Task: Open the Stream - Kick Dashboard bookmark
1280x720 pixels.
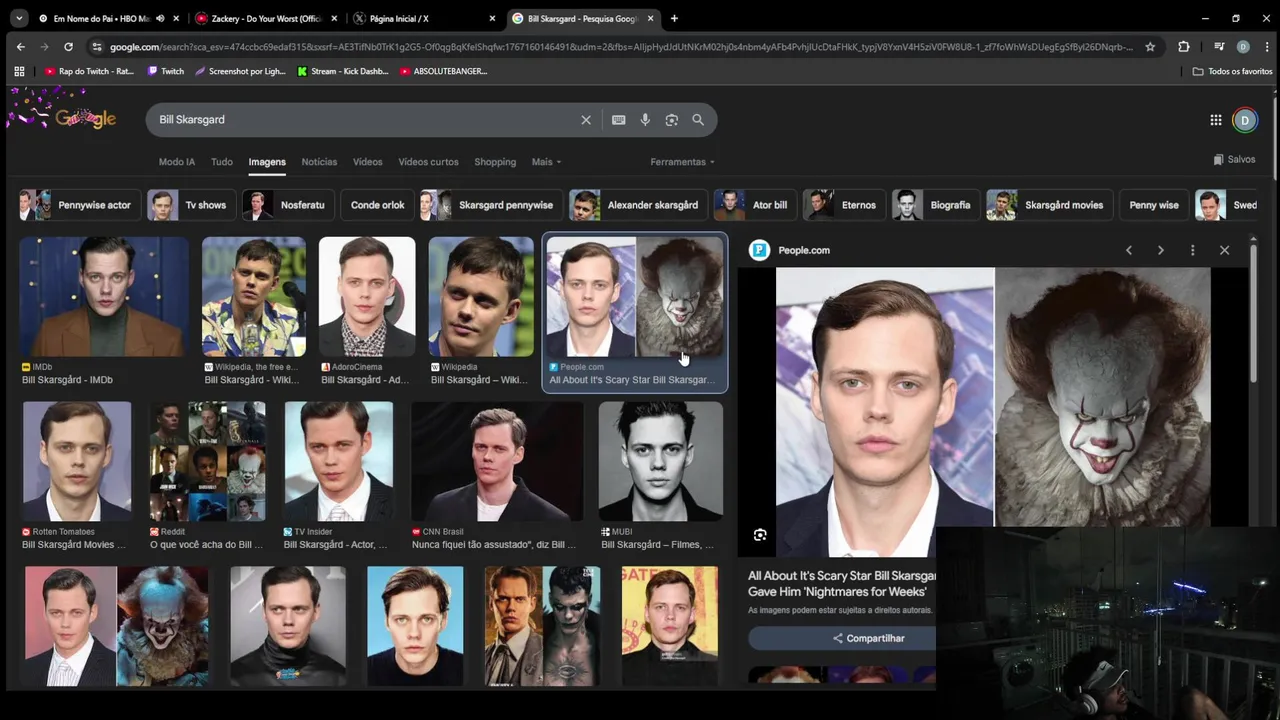Action: point(341,71)
